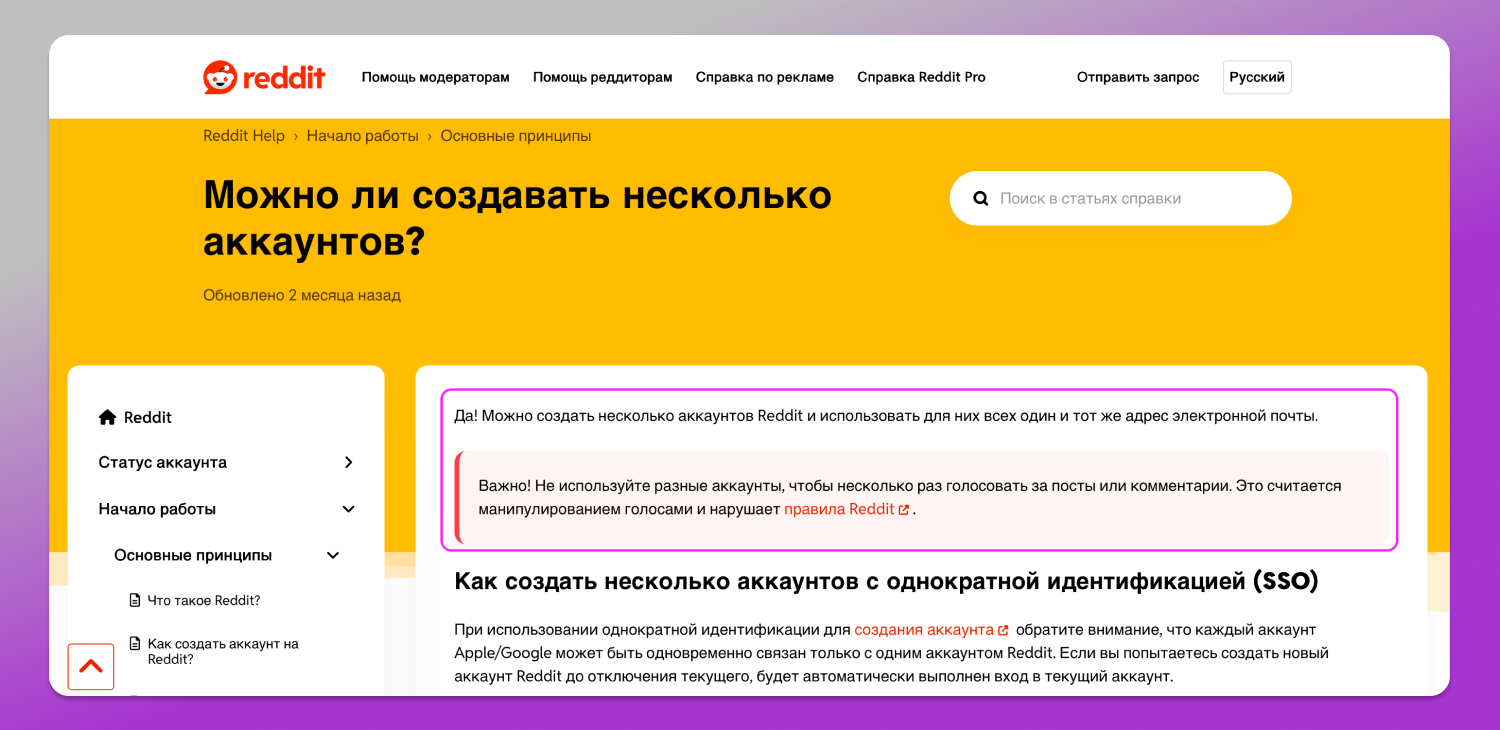Follow the создания аккаунта link
Screen dimensions: 1500x730
tap(924, 630)
